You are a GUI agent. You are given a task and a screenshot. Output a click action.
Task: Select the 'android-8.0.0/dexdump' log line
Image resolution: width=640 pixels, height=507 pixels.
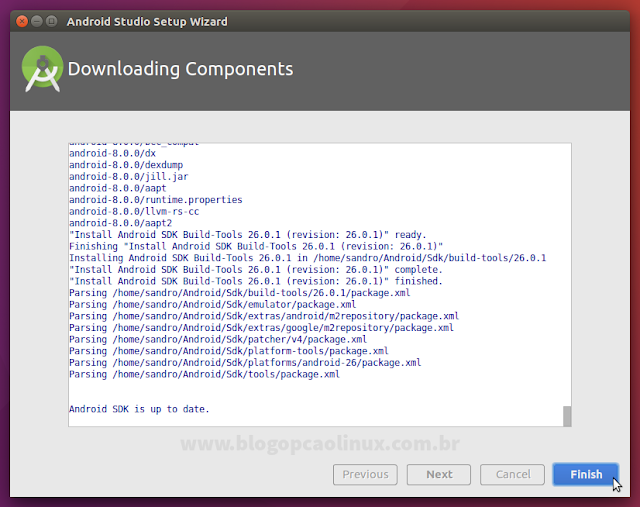click(x=126, y=165)
